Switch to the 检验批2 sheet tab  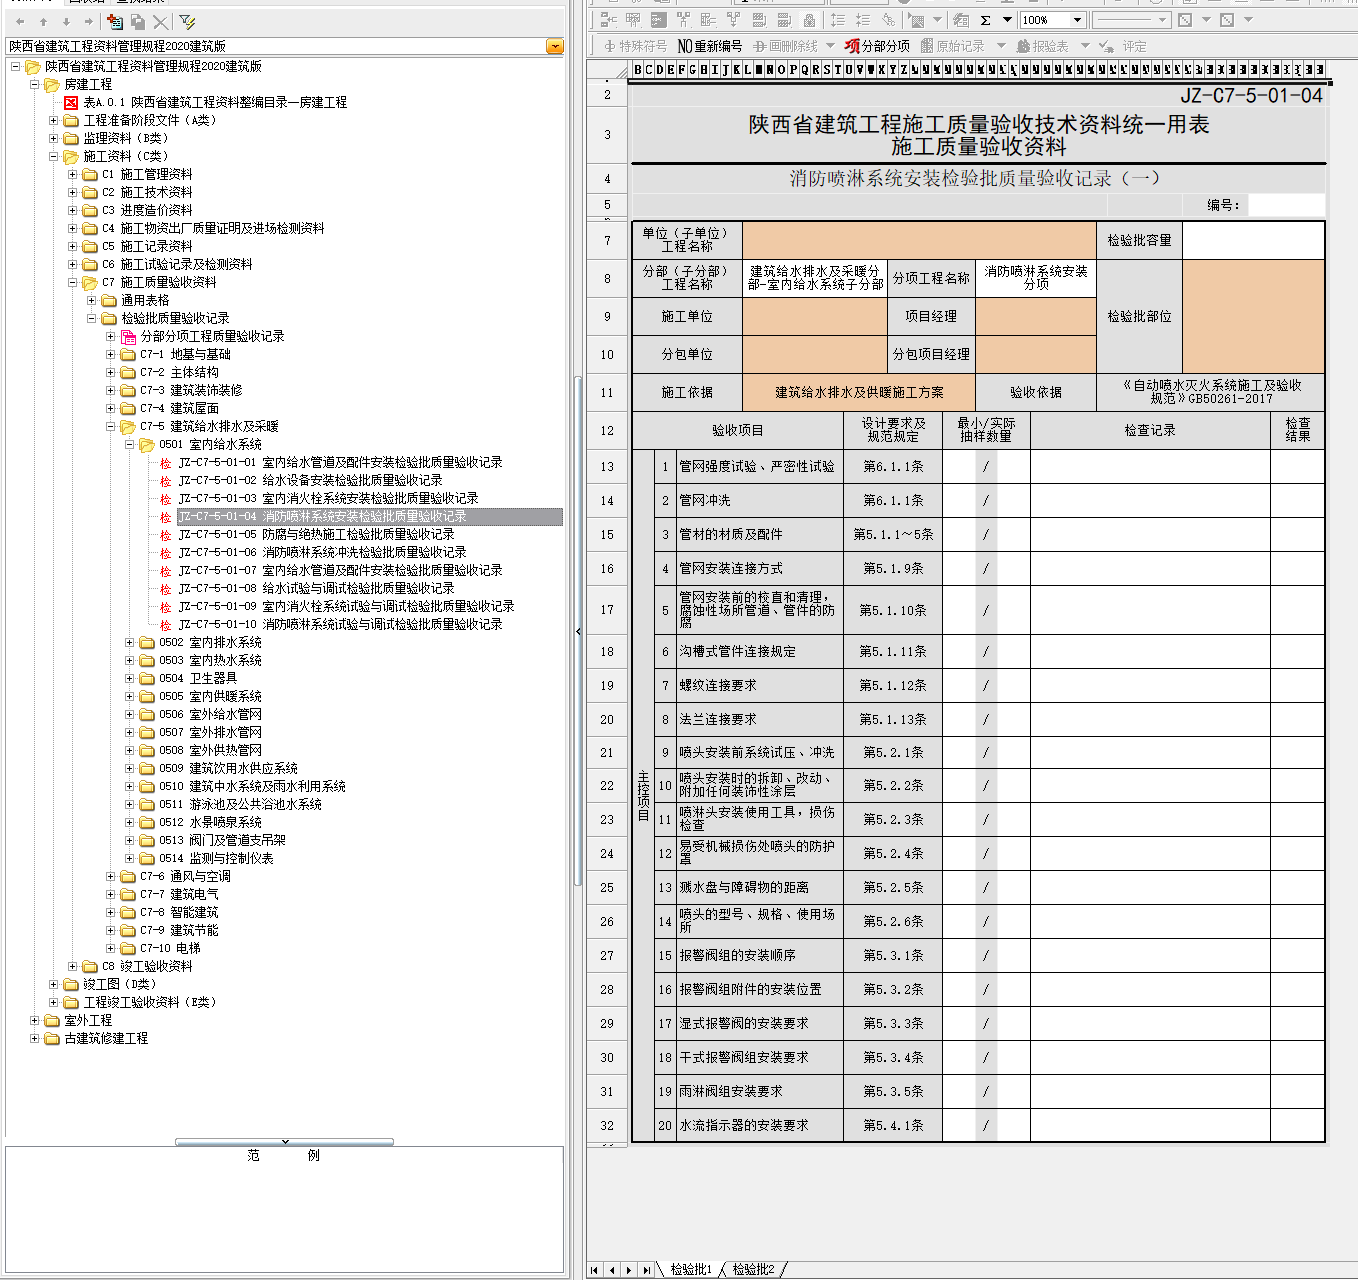tap(753, 1269)
